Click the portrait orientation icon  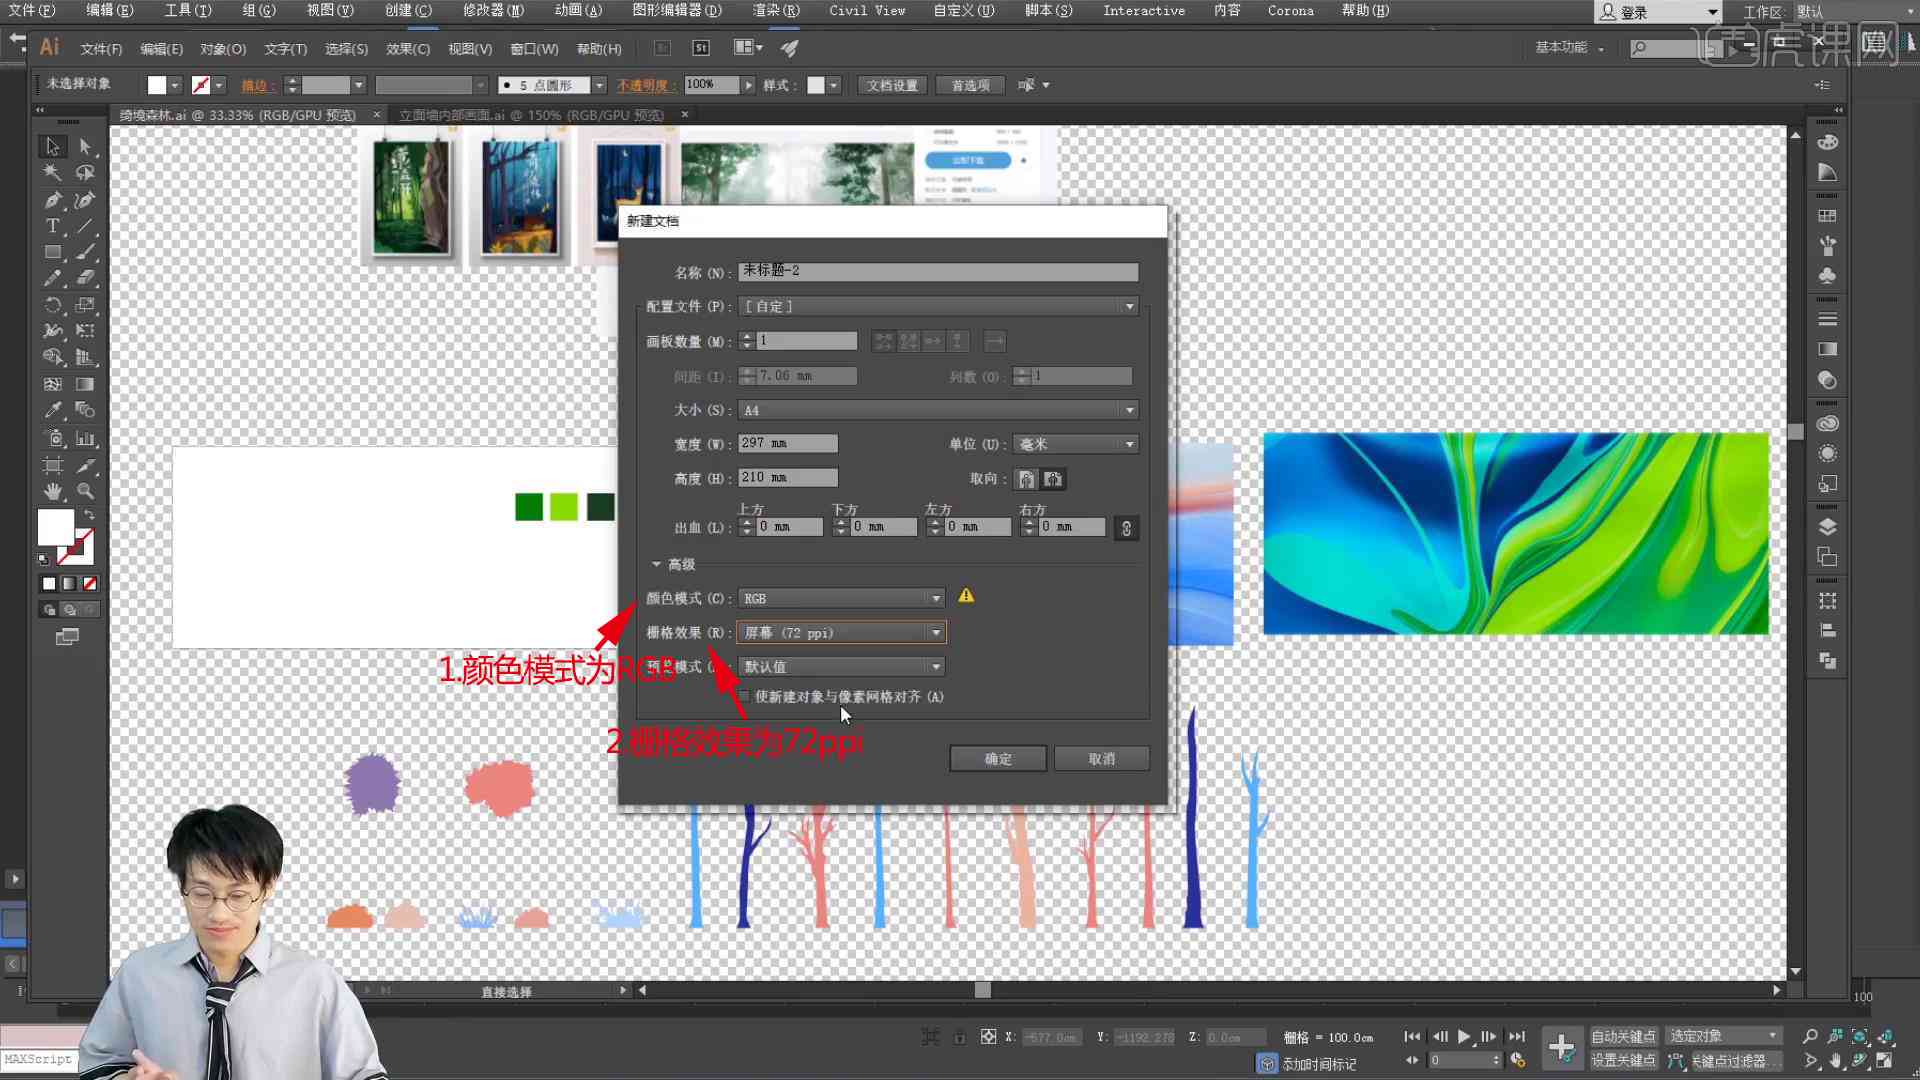tap(1027, 479)
